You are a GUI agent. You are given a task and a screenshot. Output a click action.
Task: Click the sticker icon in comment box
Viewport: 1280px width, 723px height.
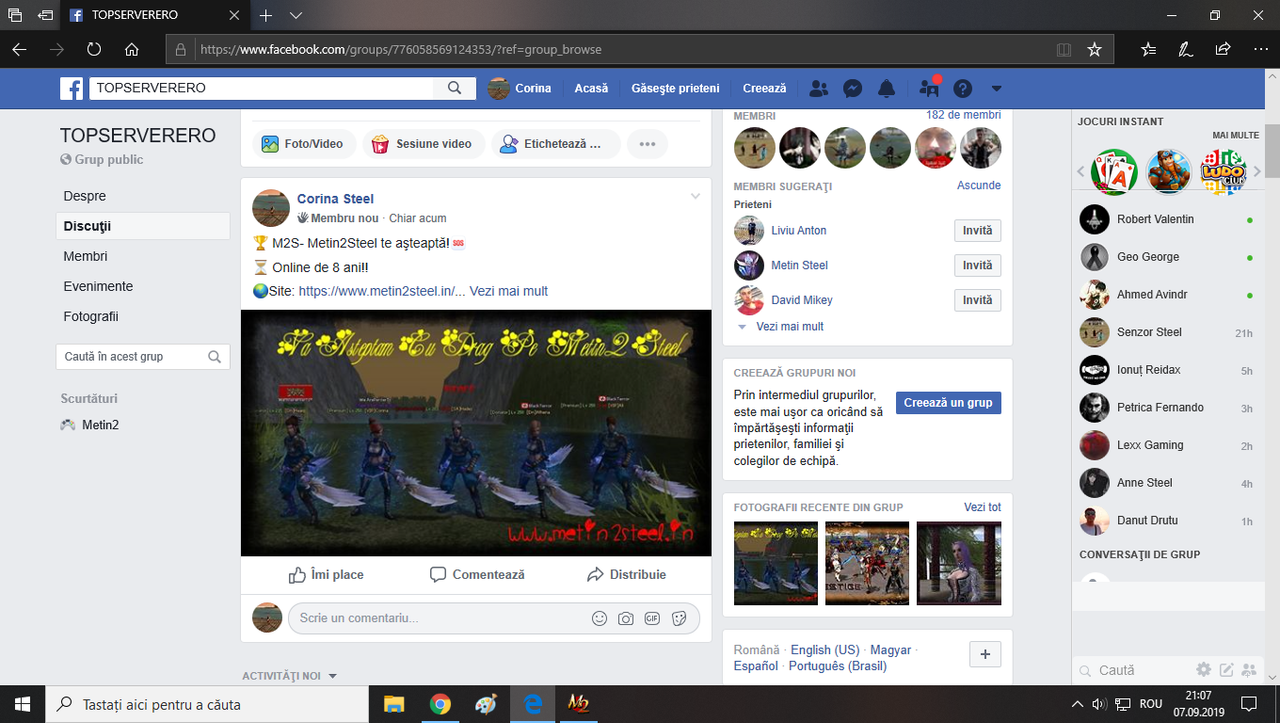[x=679, y=618]
